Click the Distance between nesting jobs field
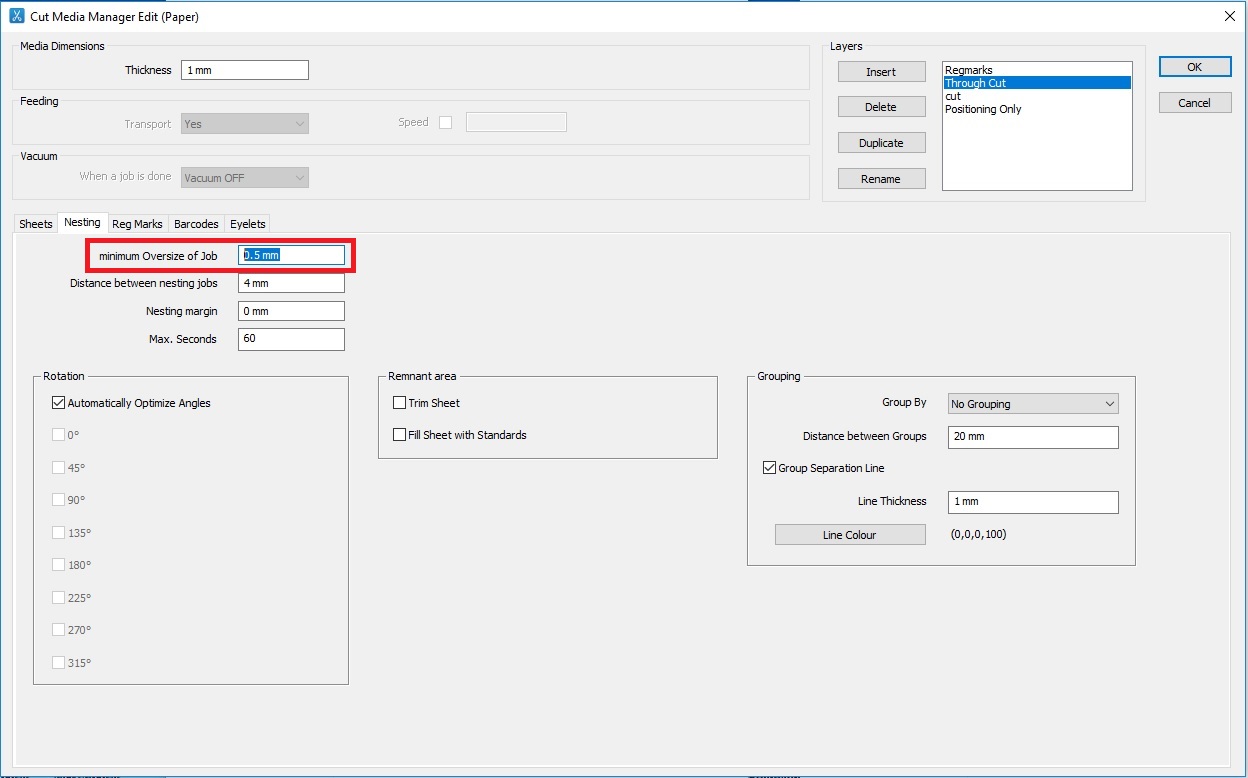Screen dimensions: 1248x778 [x=291, y=283]
